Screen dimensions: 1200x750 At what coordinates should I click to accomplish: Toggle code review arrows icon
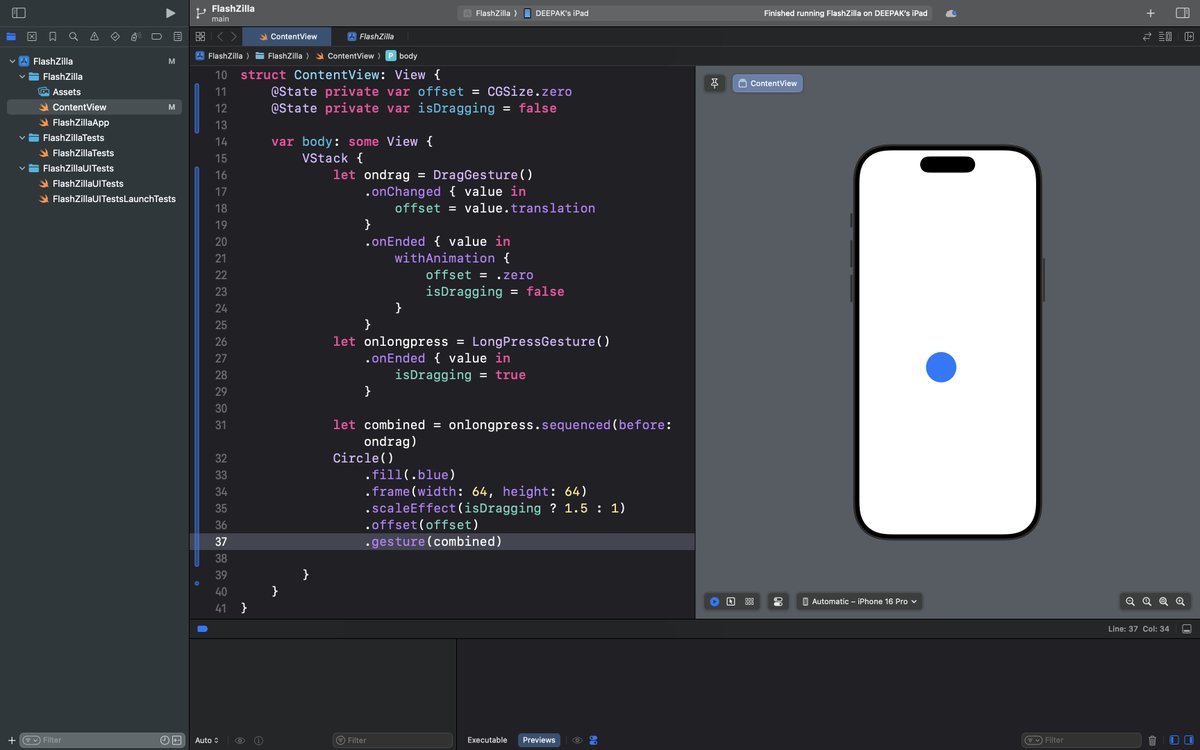pos(1147,36)
